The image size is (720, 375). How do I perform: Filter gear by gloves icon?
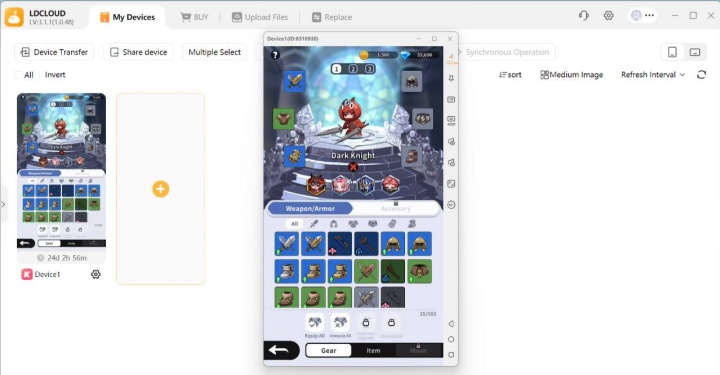pos(392,224)
